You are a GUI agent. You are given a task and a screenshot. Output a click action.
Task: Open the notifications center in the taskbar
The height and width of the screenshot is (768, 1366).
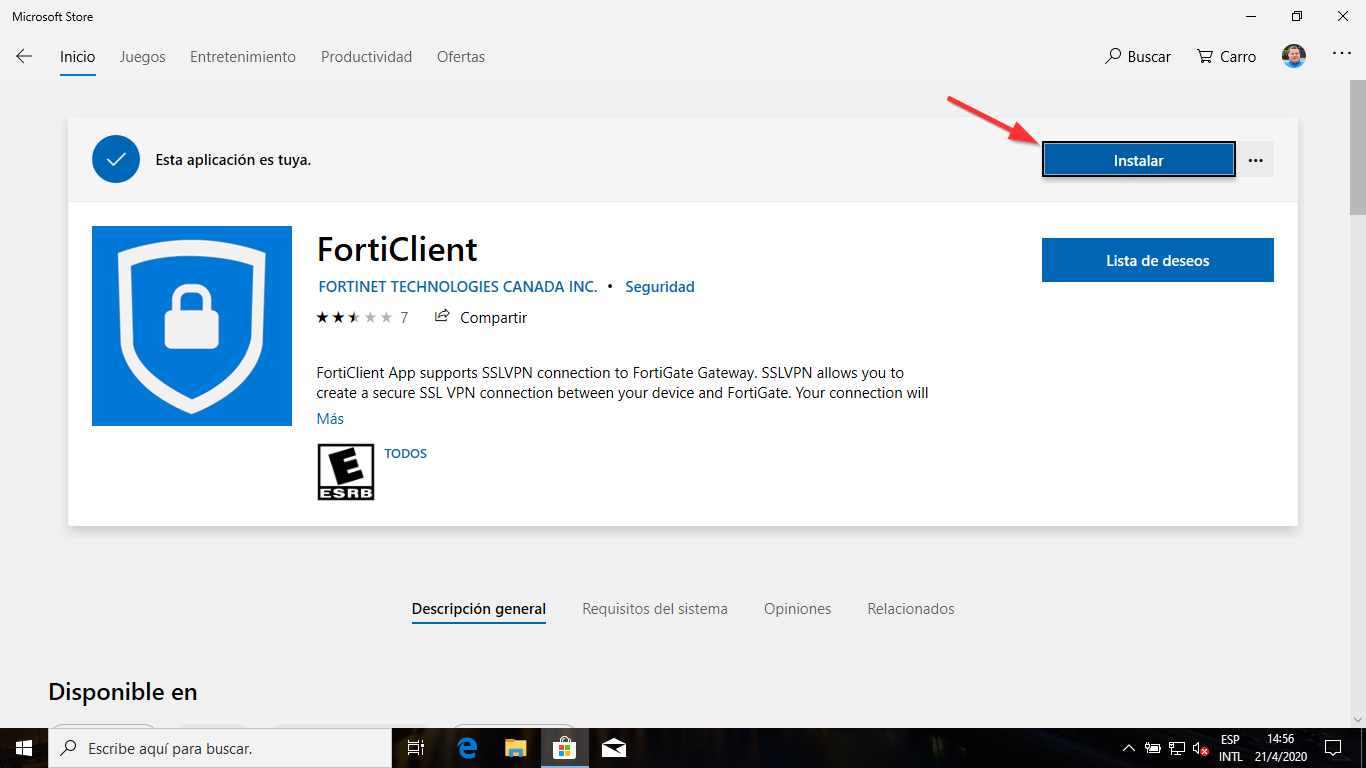click(x=1332, y=747)
